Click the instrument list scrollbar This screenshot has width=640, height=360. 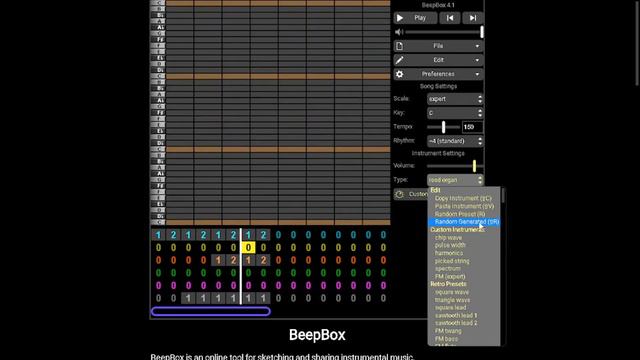tap(503, 195)
